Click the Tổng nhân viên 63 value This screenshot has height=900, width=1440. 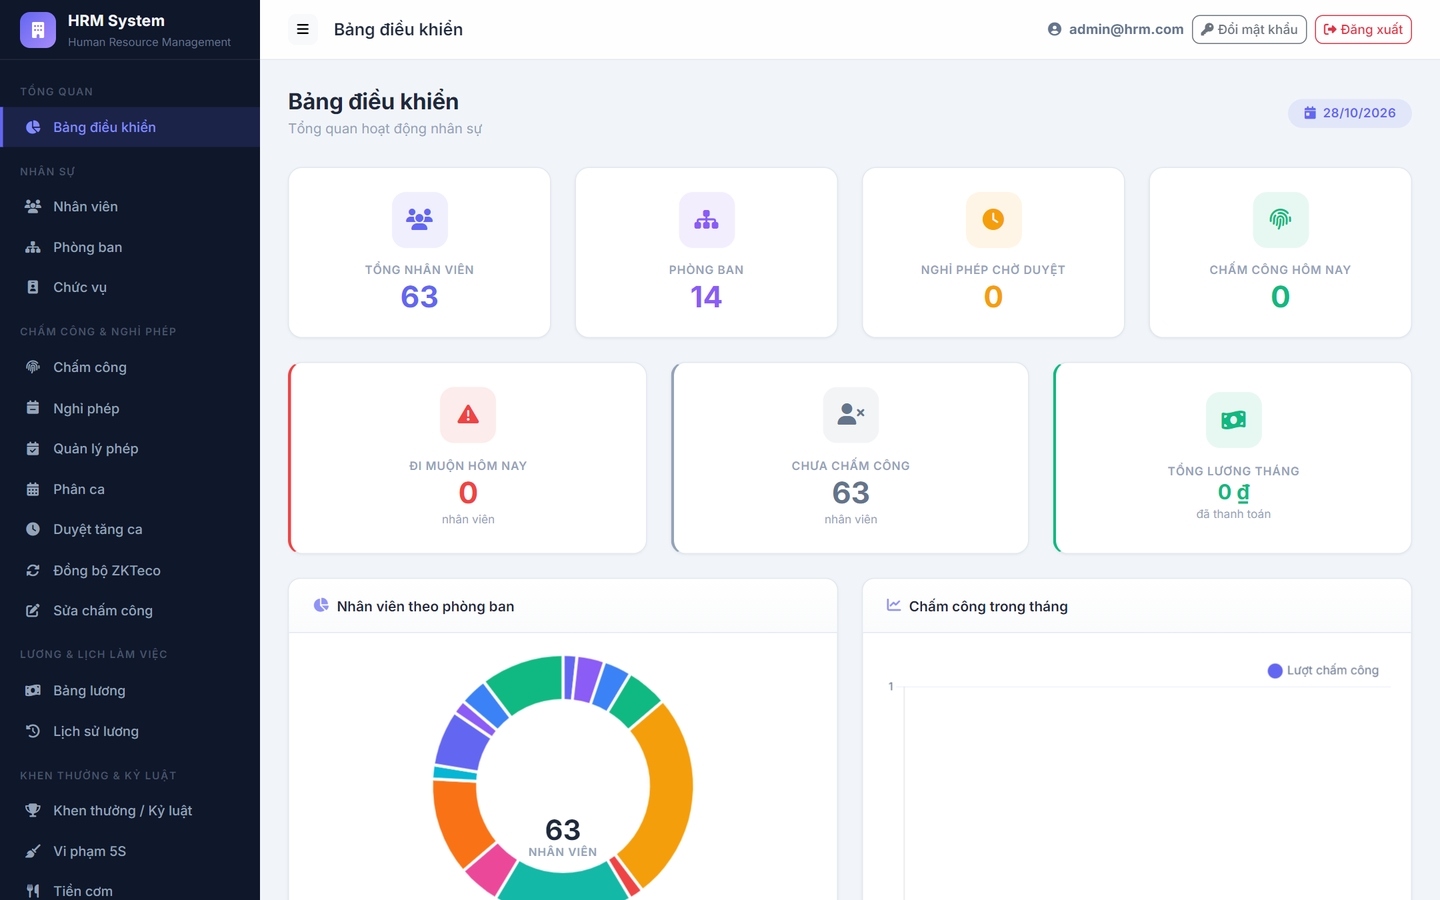pos(420,297)
